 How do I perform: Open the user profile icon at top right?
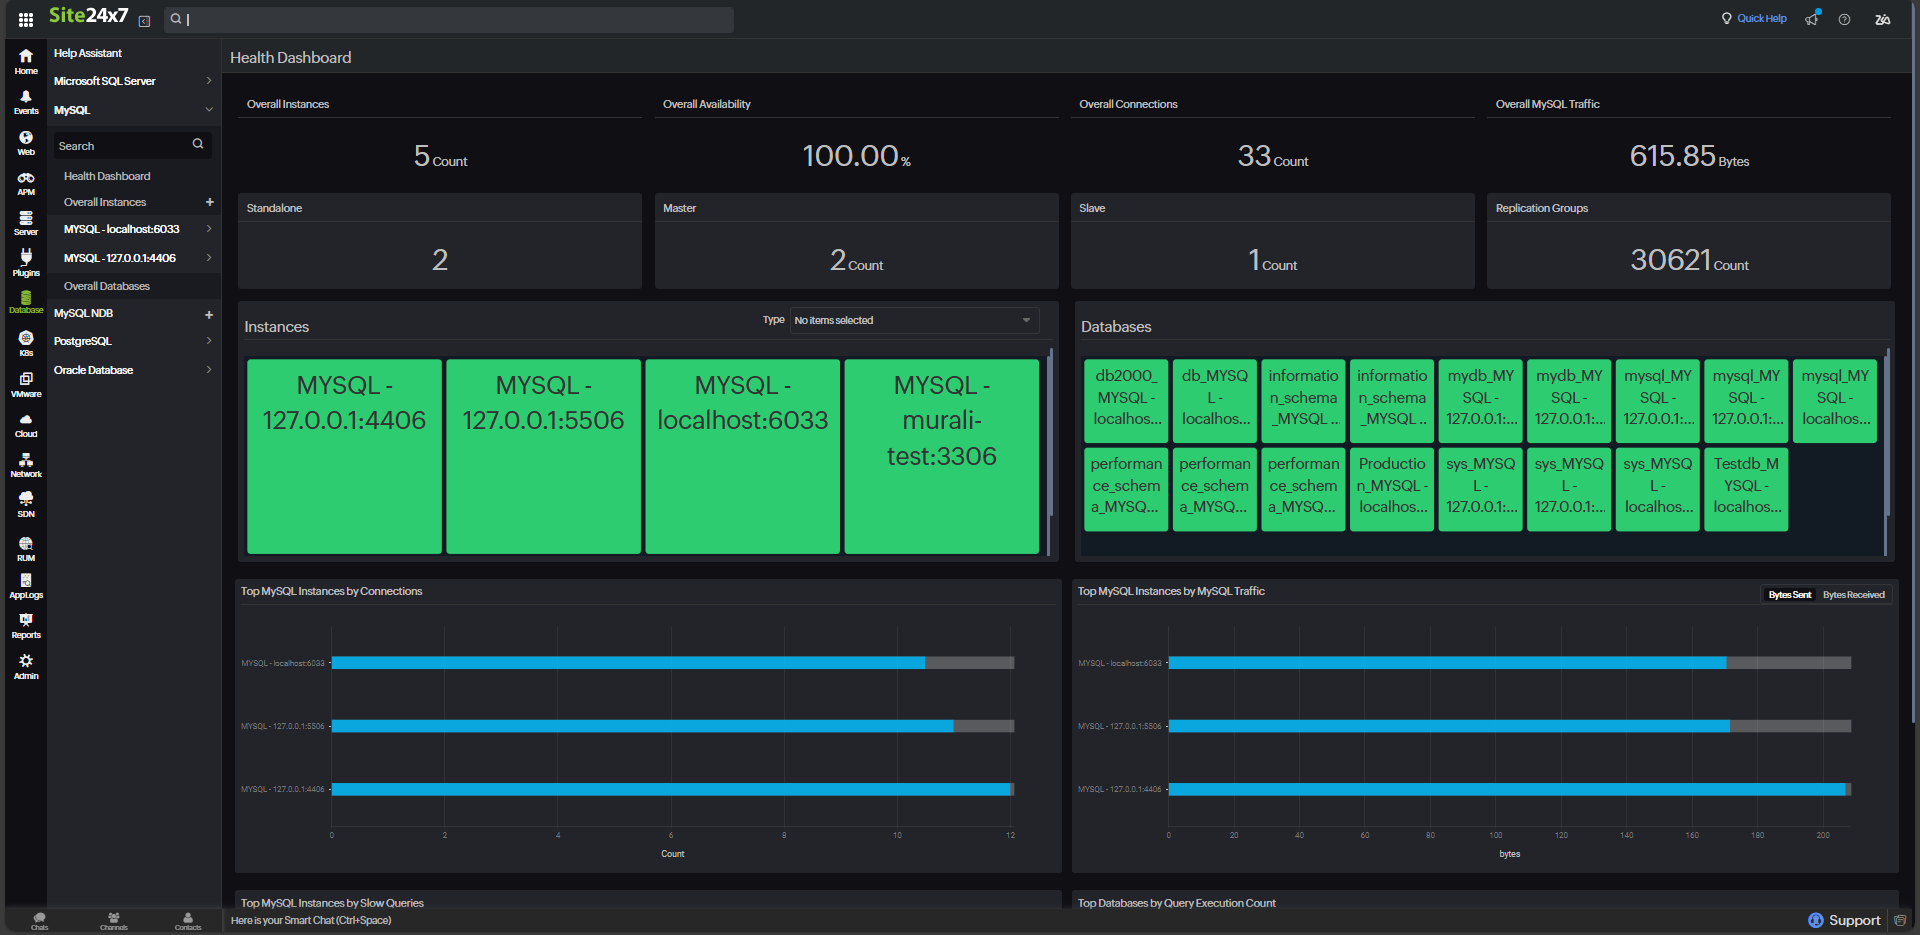pos(1882,20)
